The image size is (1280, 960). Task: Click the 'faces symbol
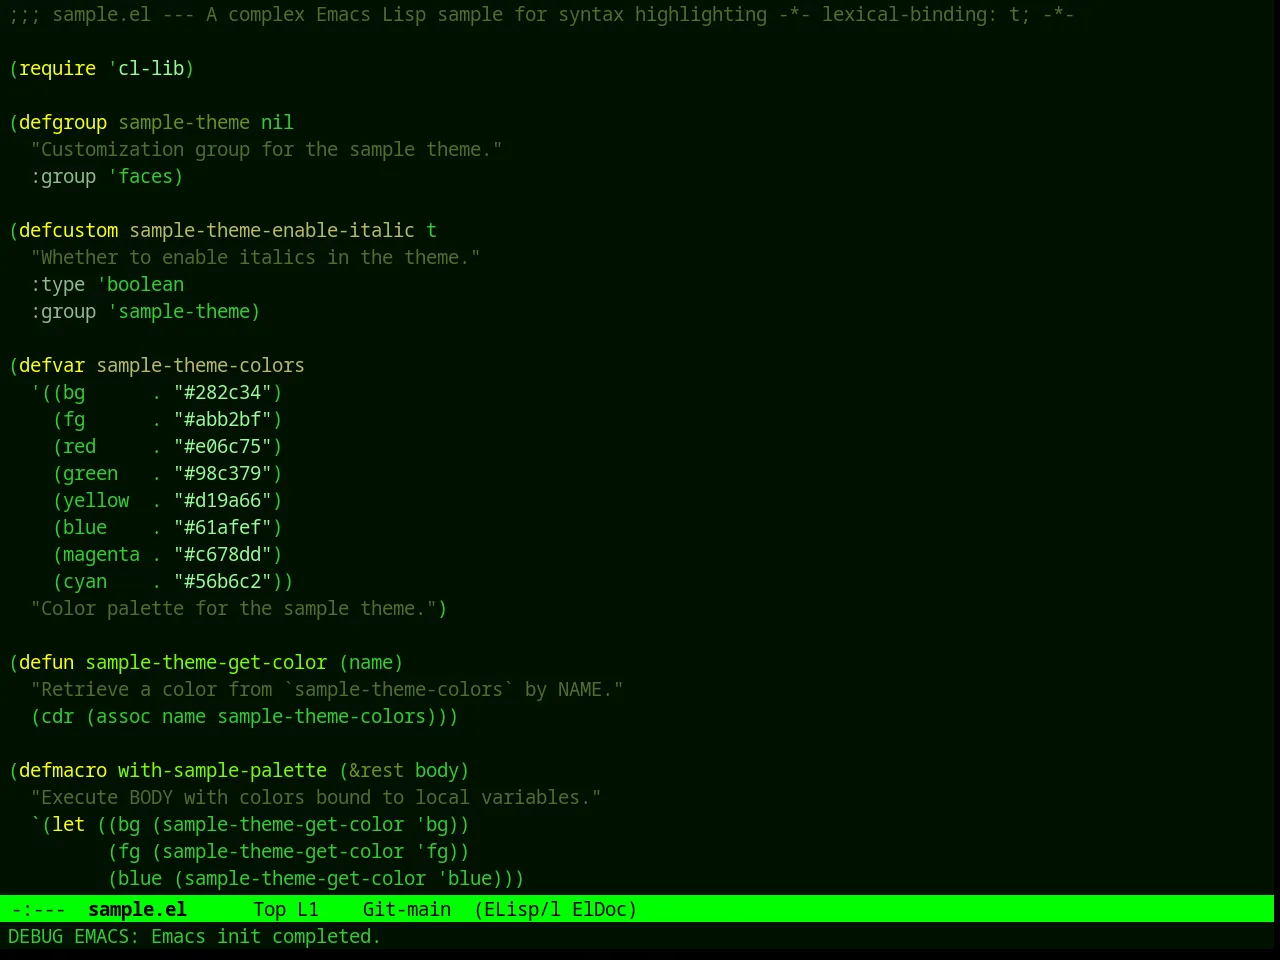coord(141,176)
